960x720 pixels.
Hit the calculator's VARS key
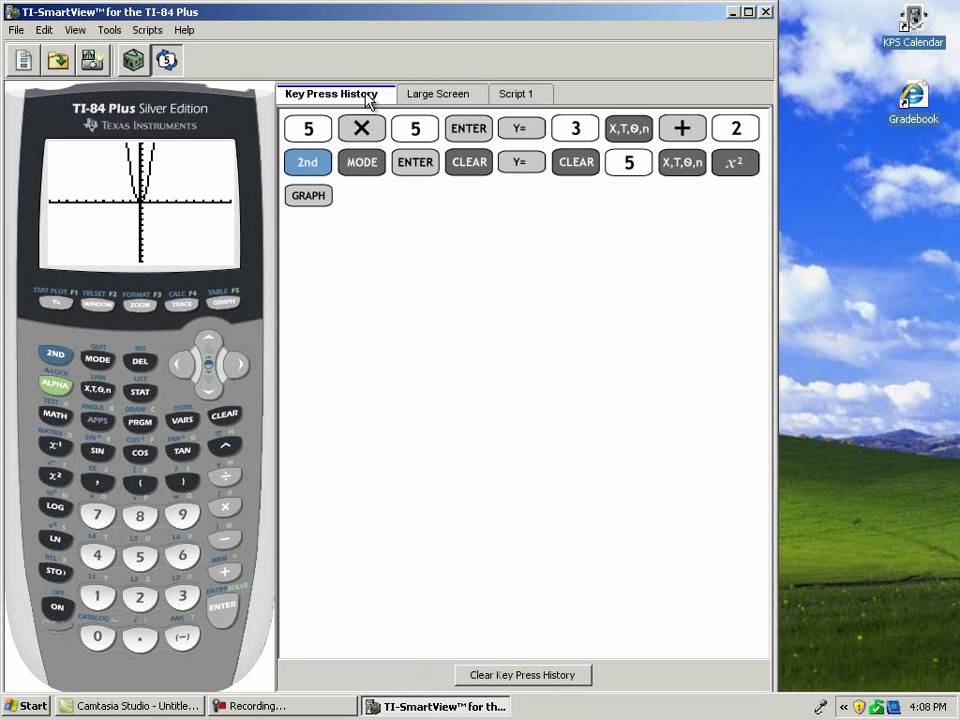182,420
